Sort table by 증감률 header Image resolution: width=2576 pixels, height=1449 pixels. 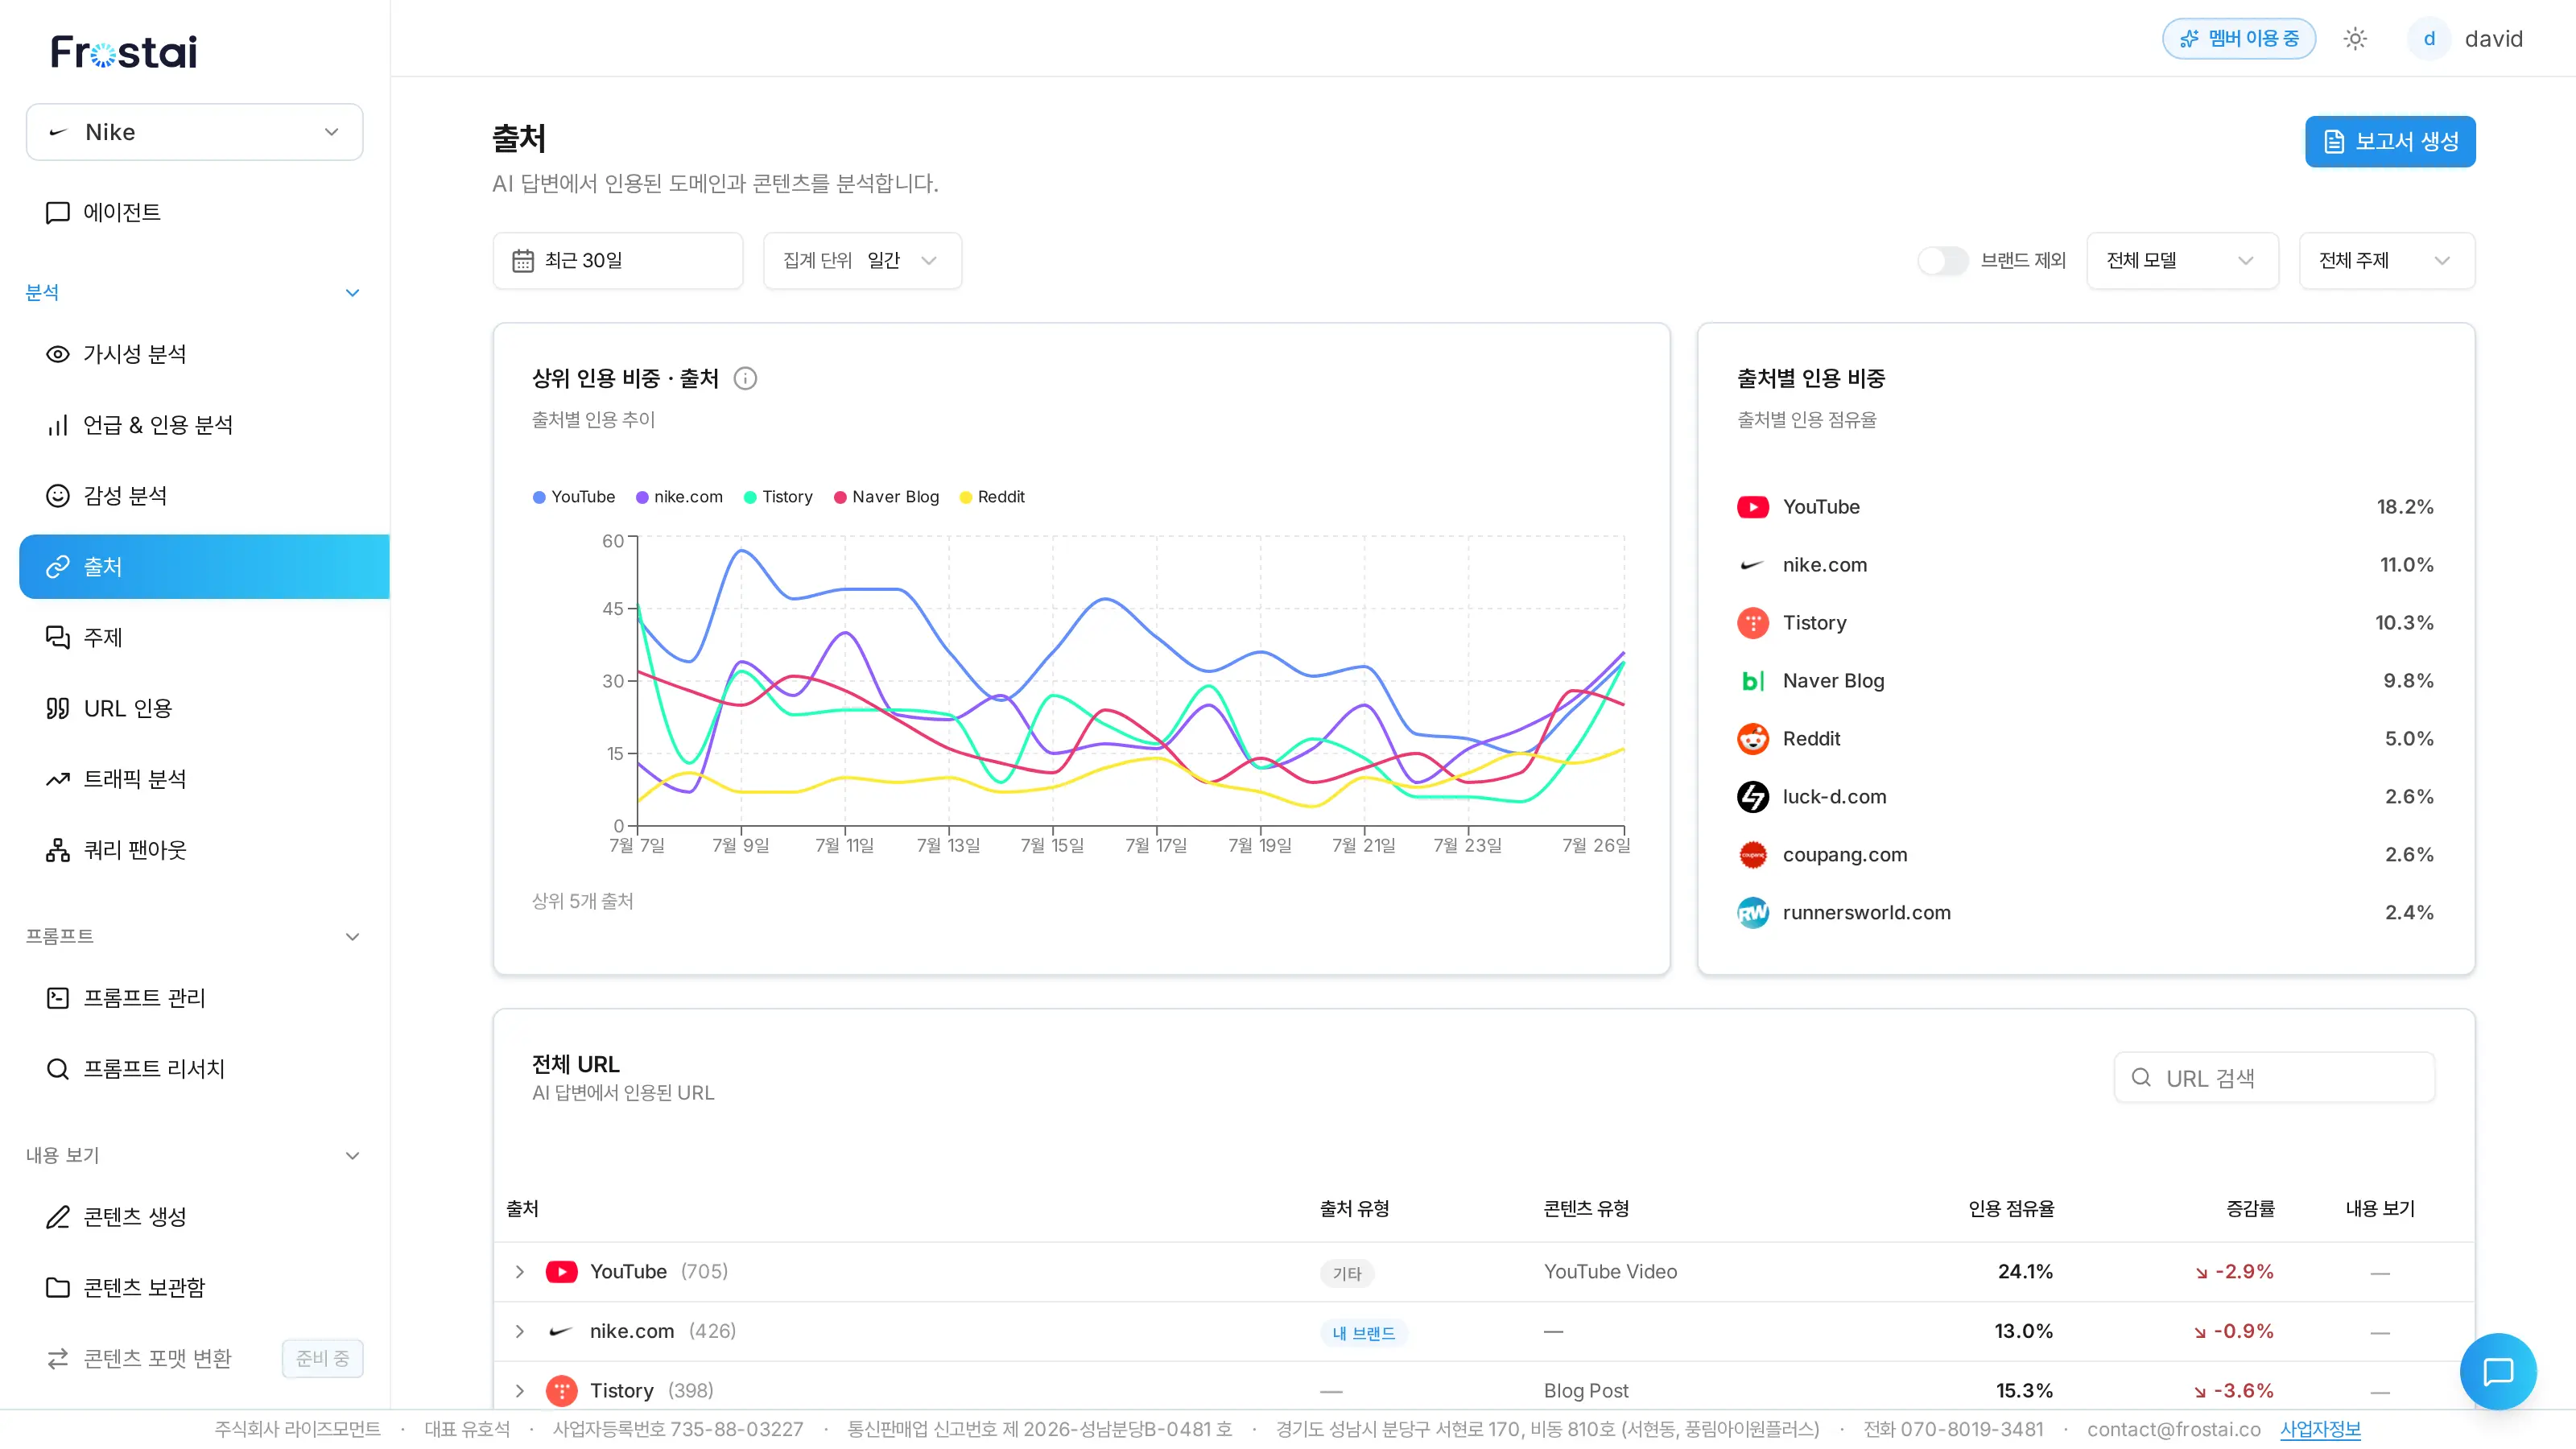[x=2250, y=1209]
